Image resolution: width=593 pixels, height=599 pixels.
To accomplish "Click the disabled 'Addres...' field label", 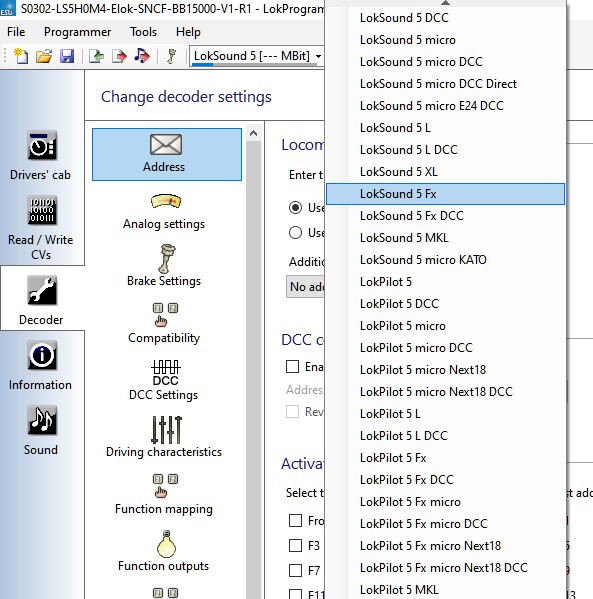I will tap(305, 390).
